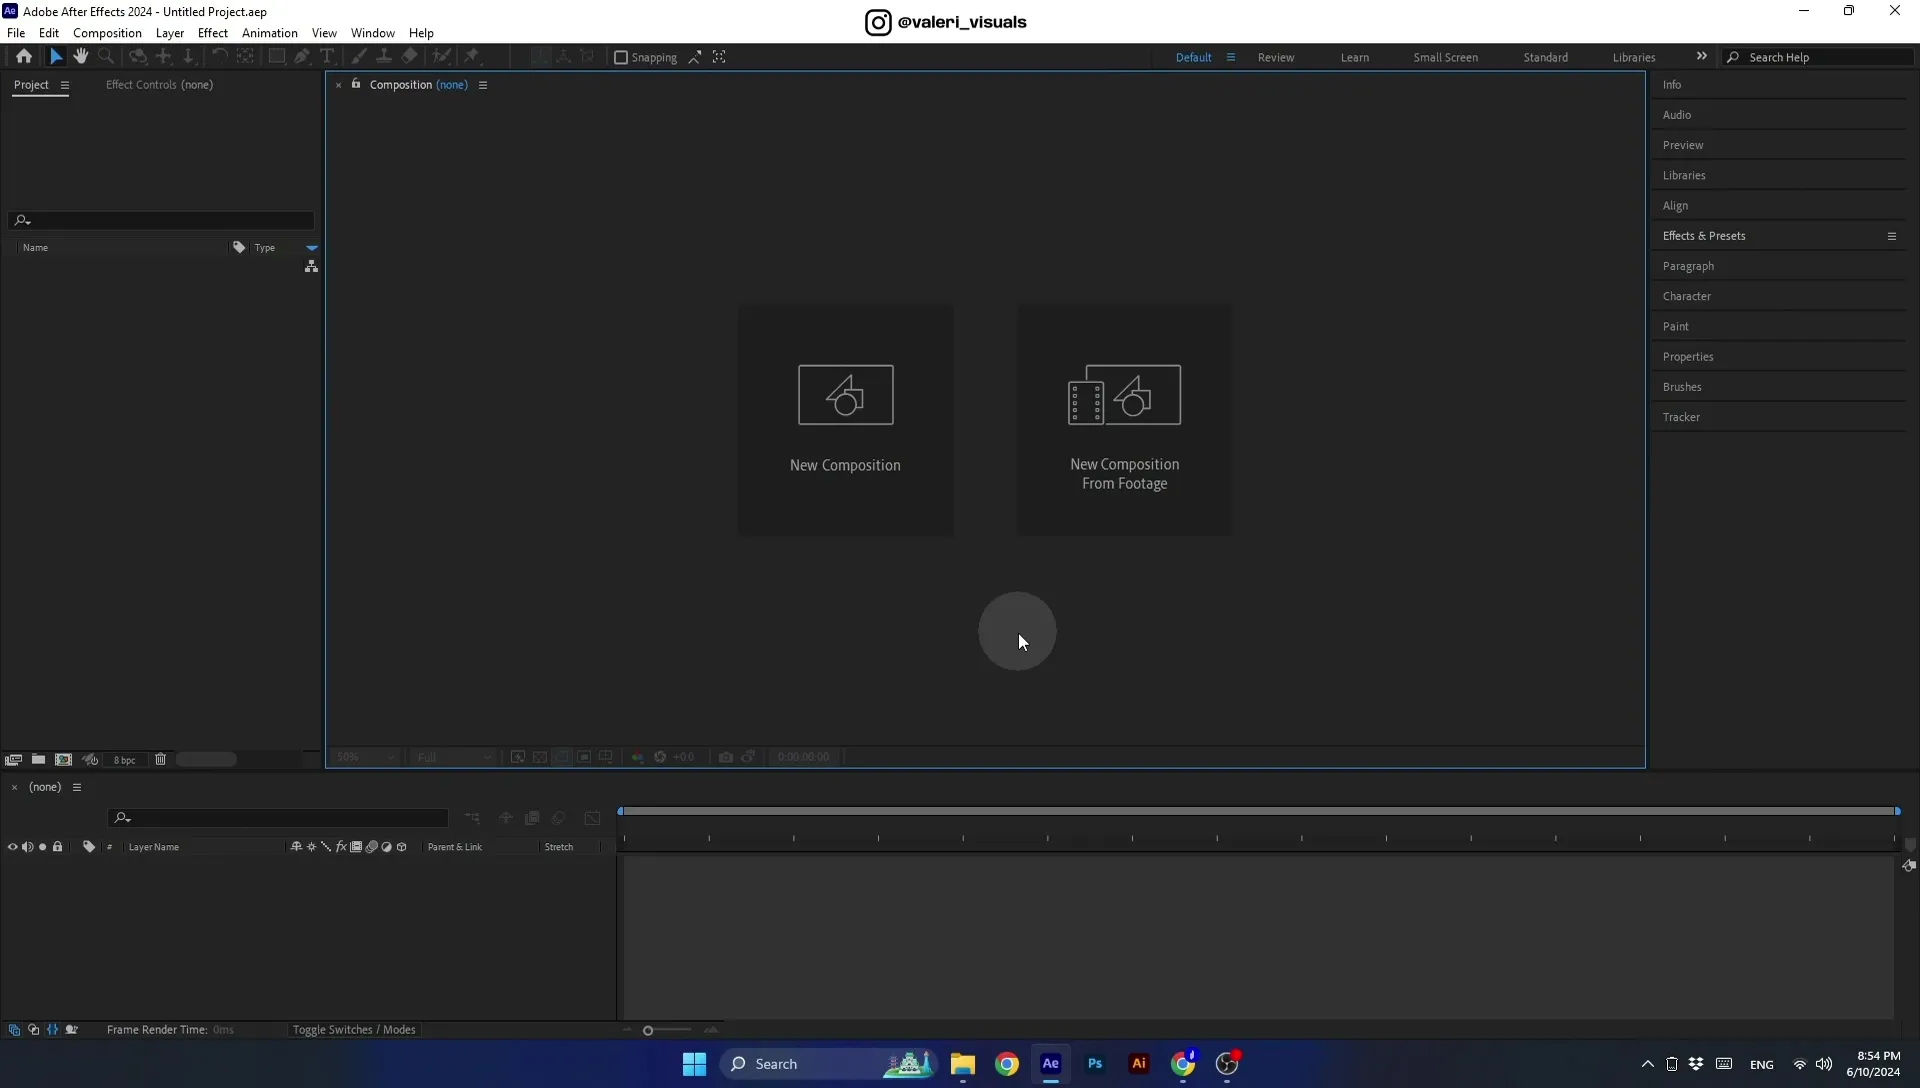Viewport: 1920px width, 1088px height.
Task: Expand the workspace overflow chevrons
Action: pos(1702,57)
